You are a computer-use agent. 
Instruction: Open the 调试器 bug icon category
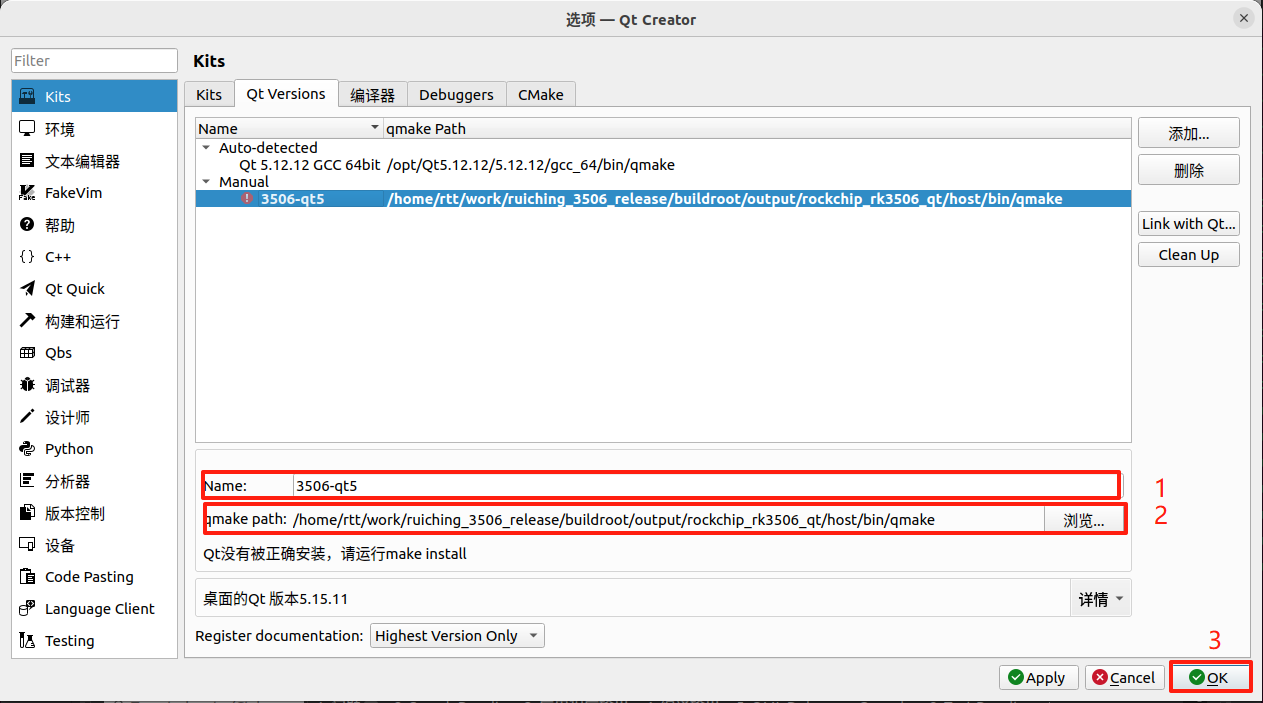pyautogui.click(x=28, y=385)
